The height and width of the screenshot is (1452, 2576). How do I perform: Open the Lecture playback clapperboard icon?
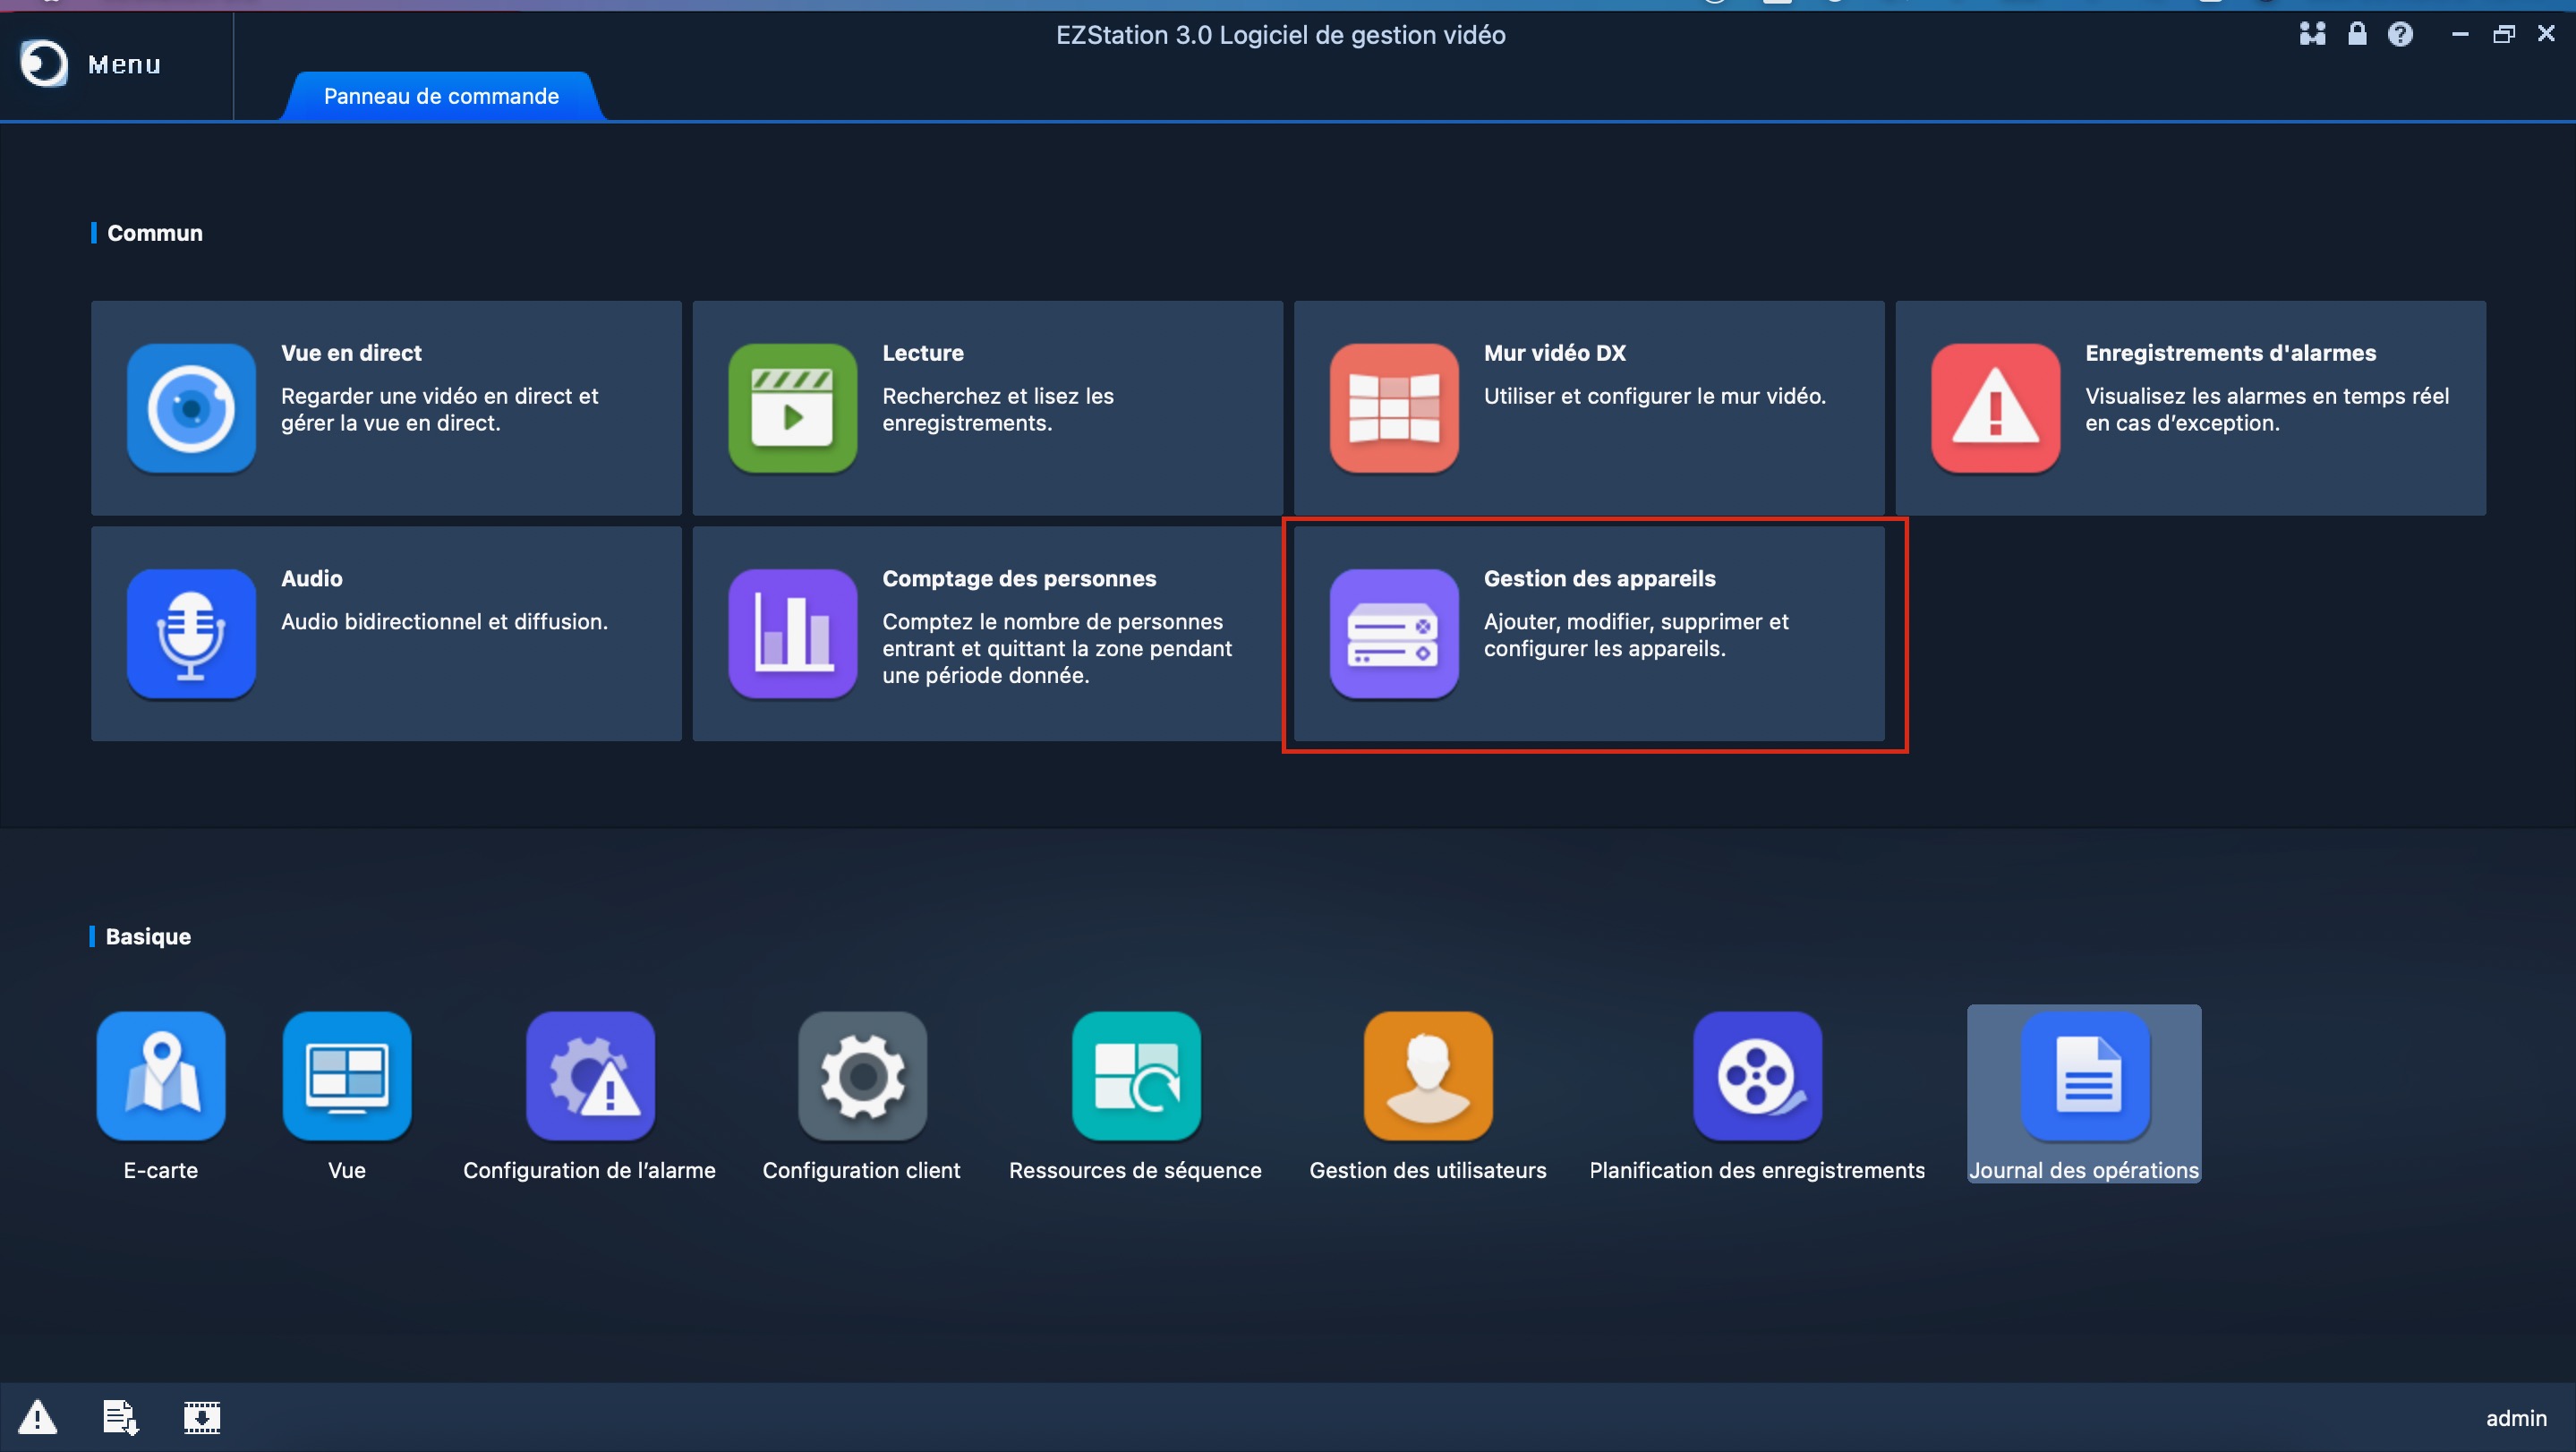tap(792, 408)
